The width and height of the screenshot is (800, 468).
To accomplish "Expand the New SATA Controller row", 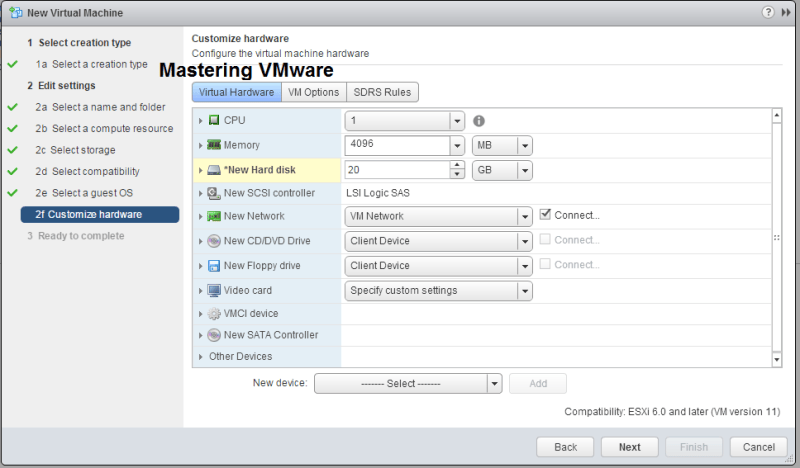I will (x=201, y=336).
